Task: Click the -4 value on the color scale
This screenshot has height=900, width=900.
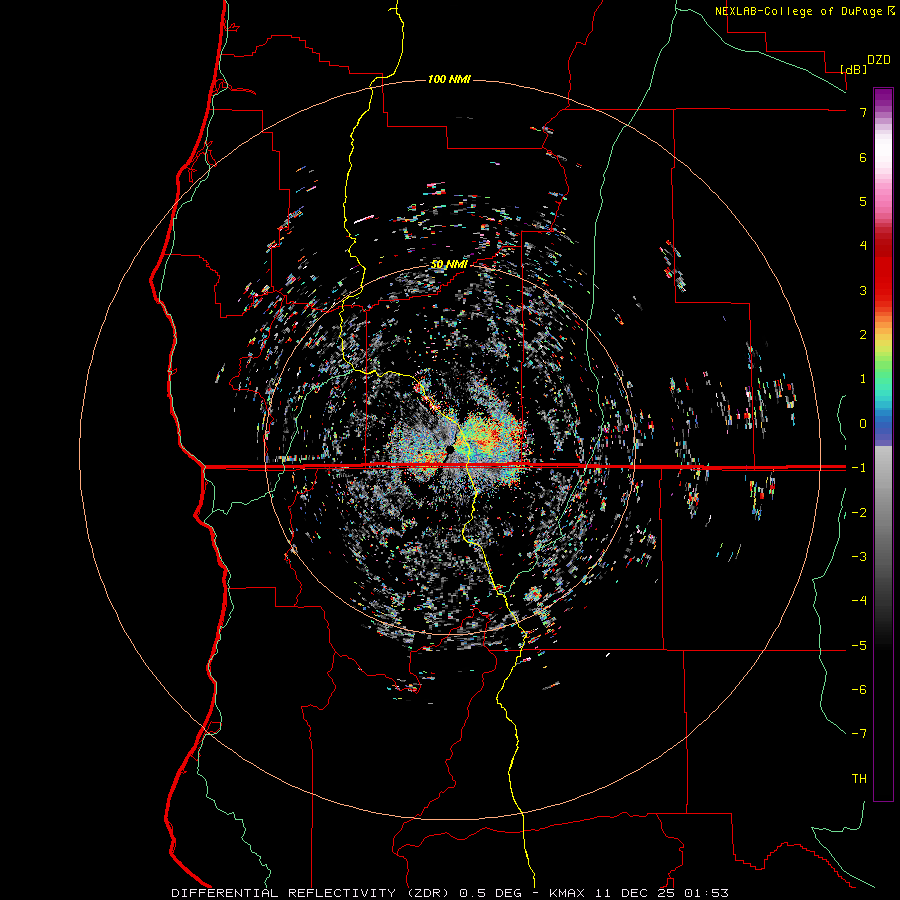Action: click(x=859, y=601)
